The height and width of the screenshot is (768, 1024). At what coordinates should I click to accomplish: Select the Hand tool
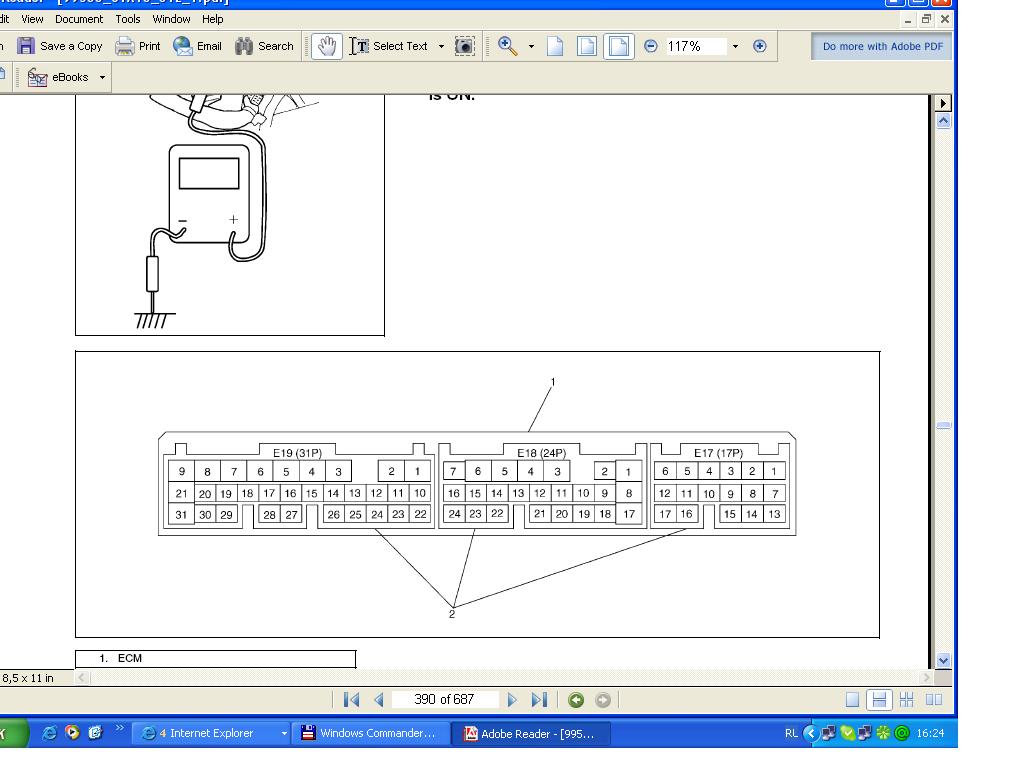pos(326,46)
